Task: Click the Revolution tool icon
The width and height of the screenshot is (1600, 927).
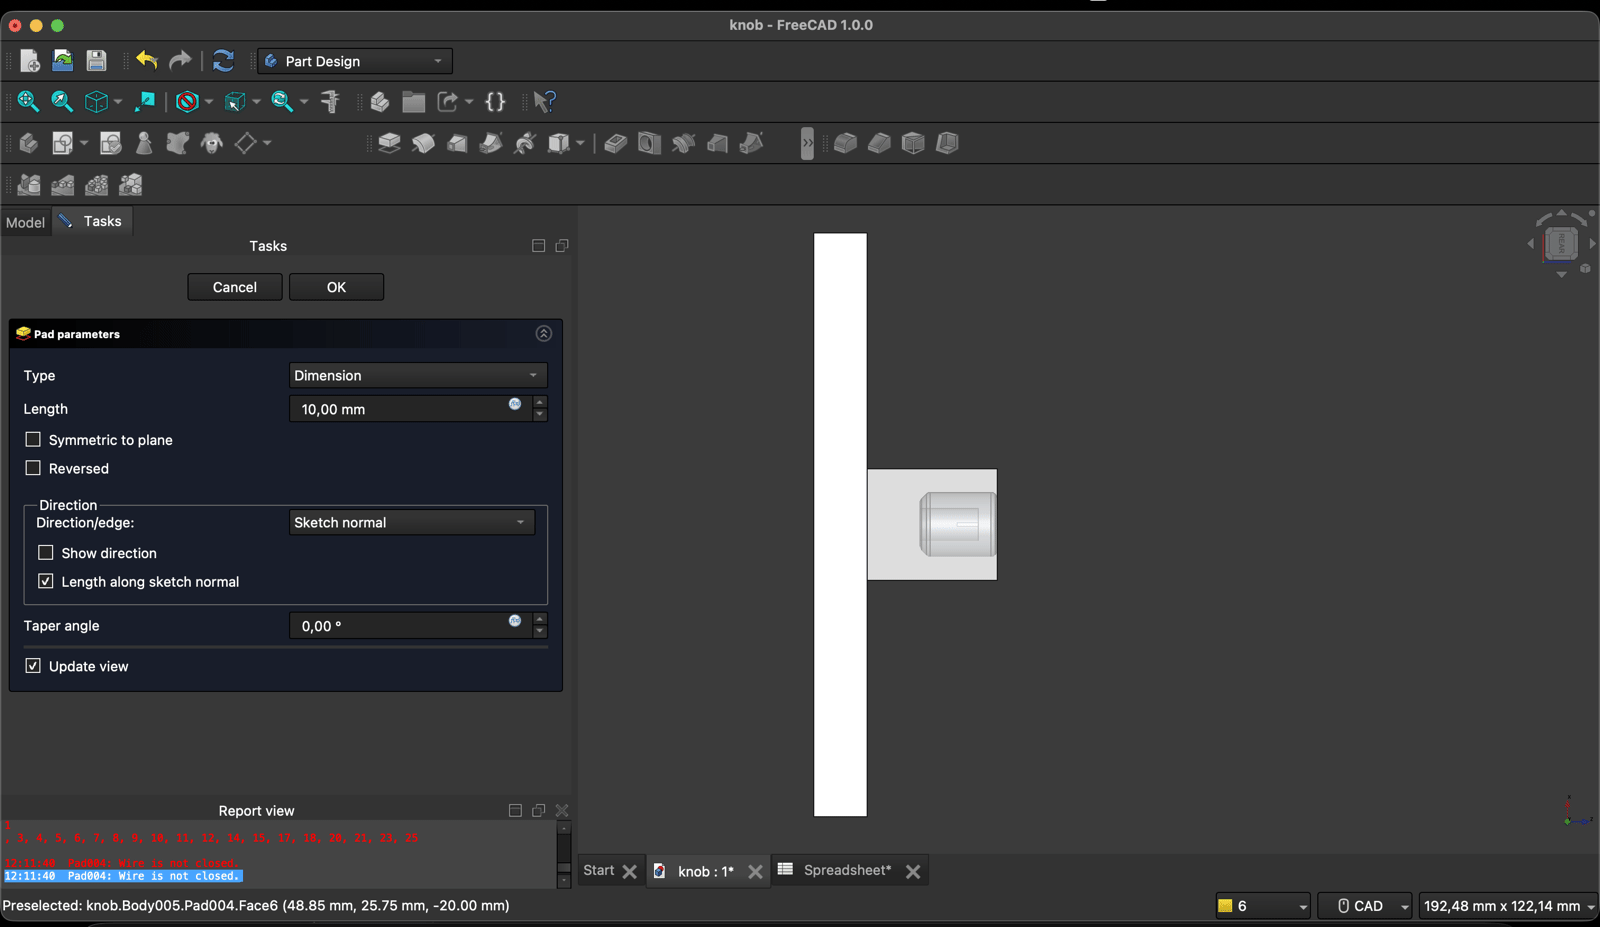Action: point(423,144)
